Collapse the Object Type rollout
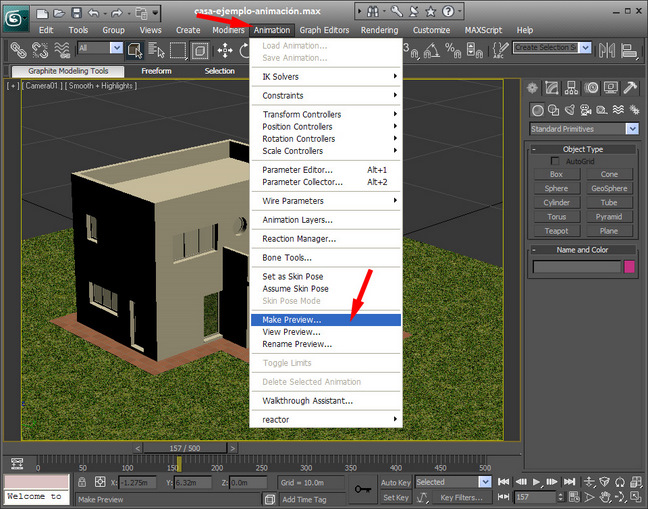This screenshot has height=509, width=648. [x=582, y=149]
